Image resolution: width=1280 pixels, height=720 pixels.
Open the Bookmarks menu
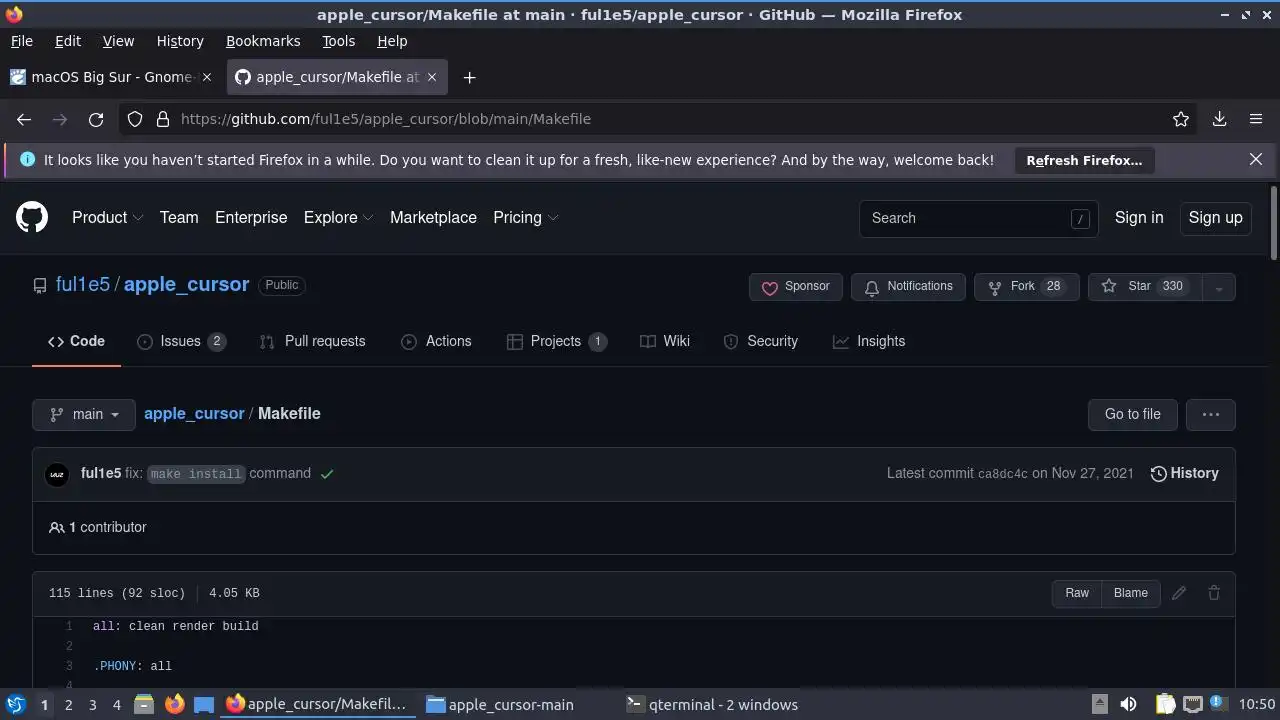pyautogui.click(x=263, y=41)
